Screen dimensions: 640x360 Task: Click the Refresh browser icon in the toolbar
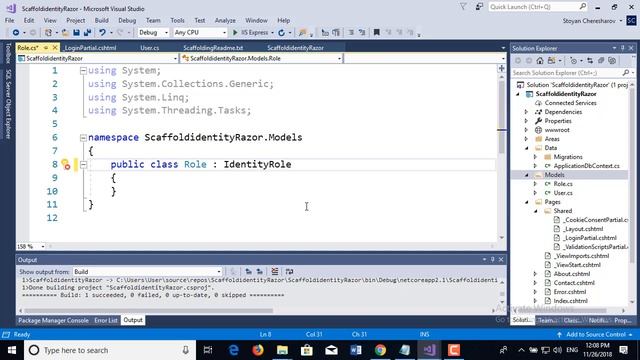(x=281, y=32)
